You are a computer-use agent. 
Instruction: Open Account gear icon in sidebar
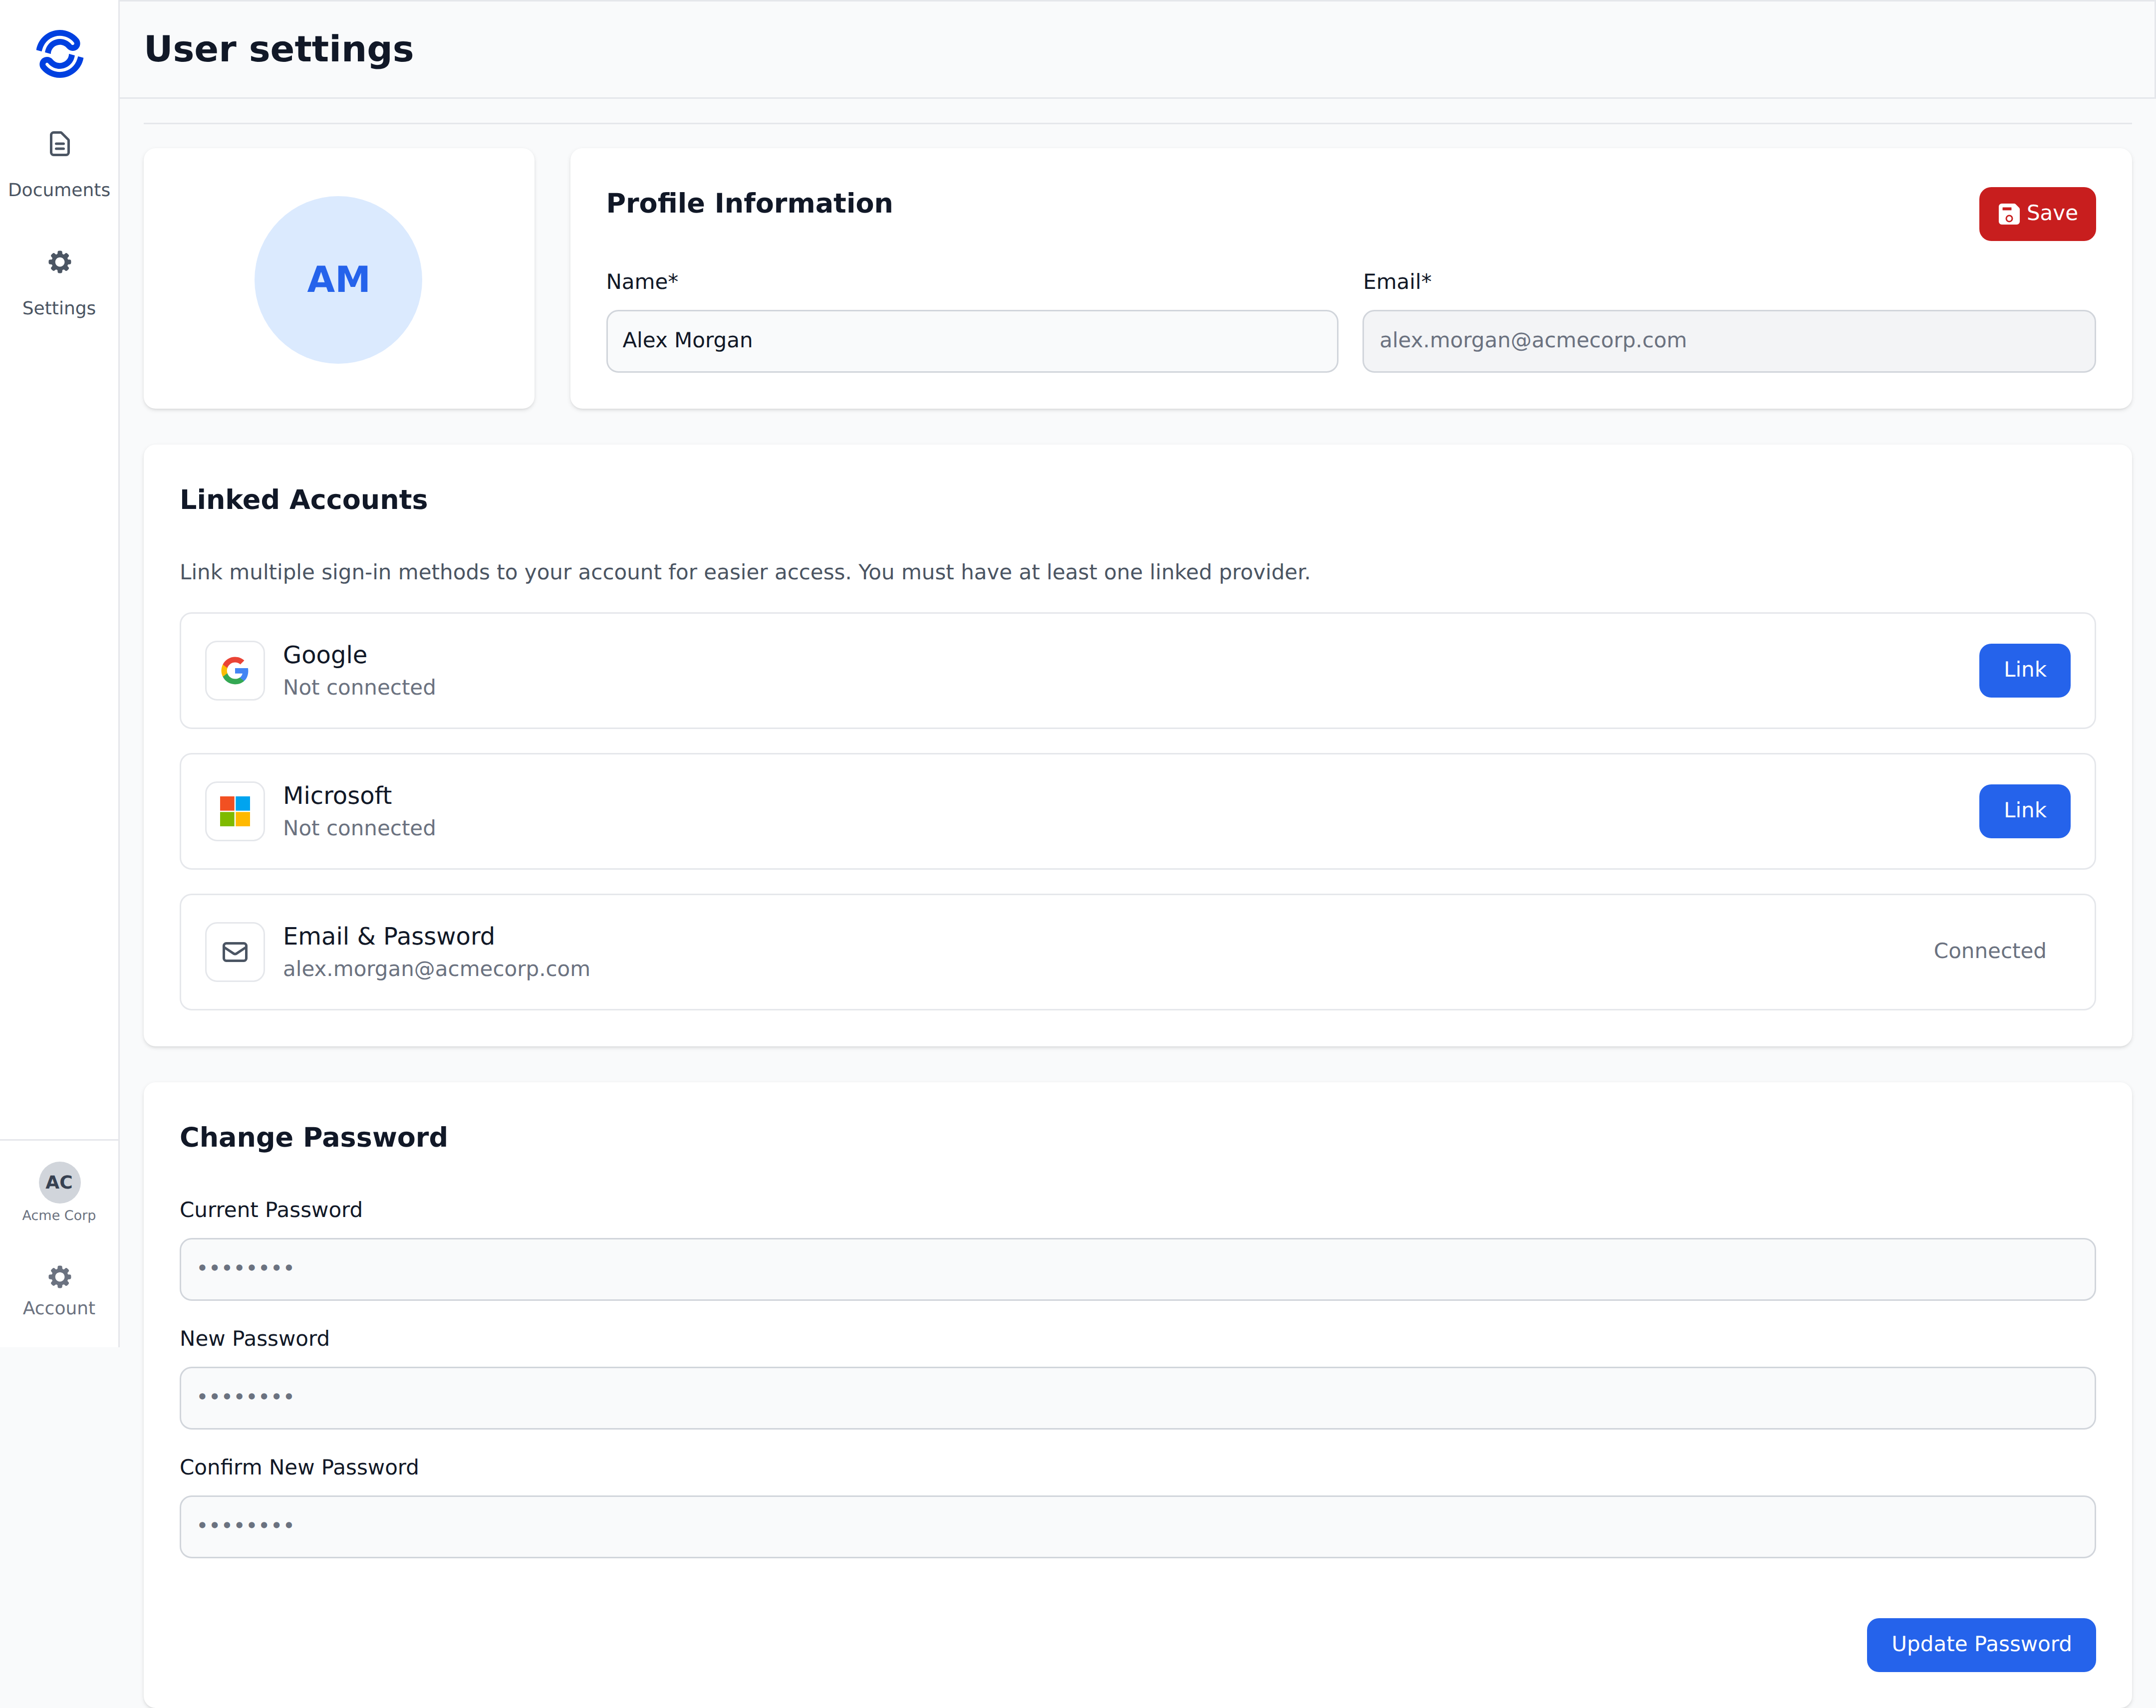(x=59, y=1277)
